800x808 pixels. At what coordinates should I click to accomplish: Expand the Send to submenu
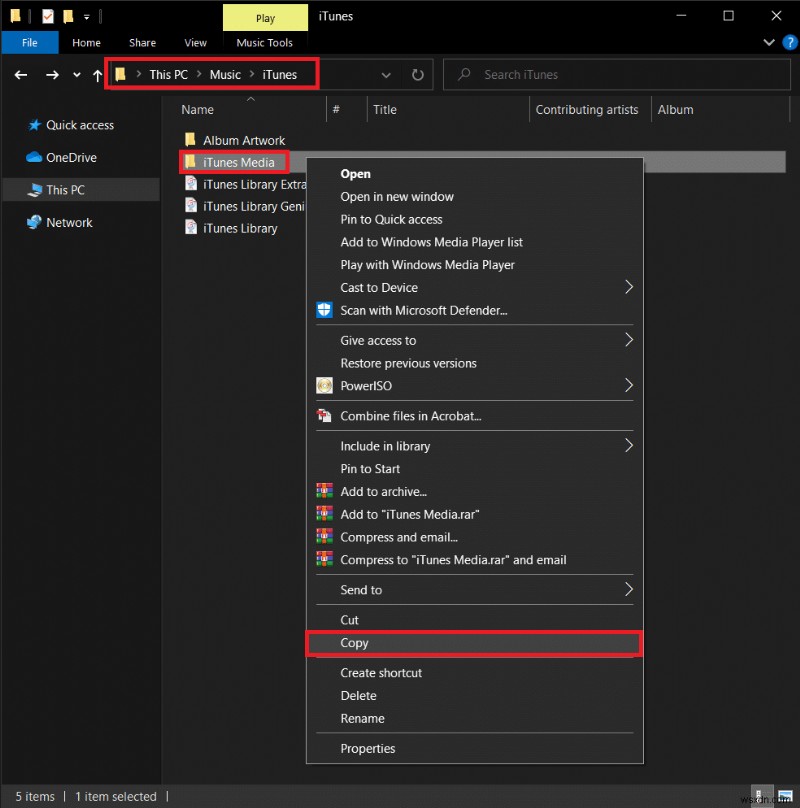click(x=628, y=590)
